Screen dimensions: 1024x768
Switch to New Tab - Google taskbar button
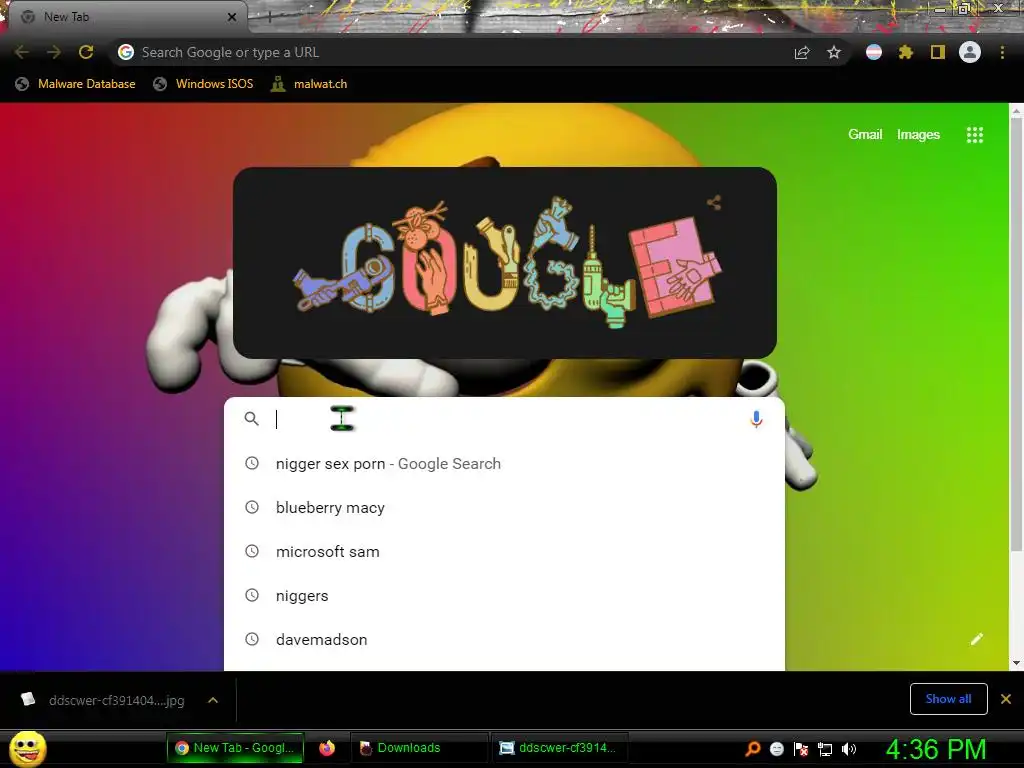click(x=235, y=748)
